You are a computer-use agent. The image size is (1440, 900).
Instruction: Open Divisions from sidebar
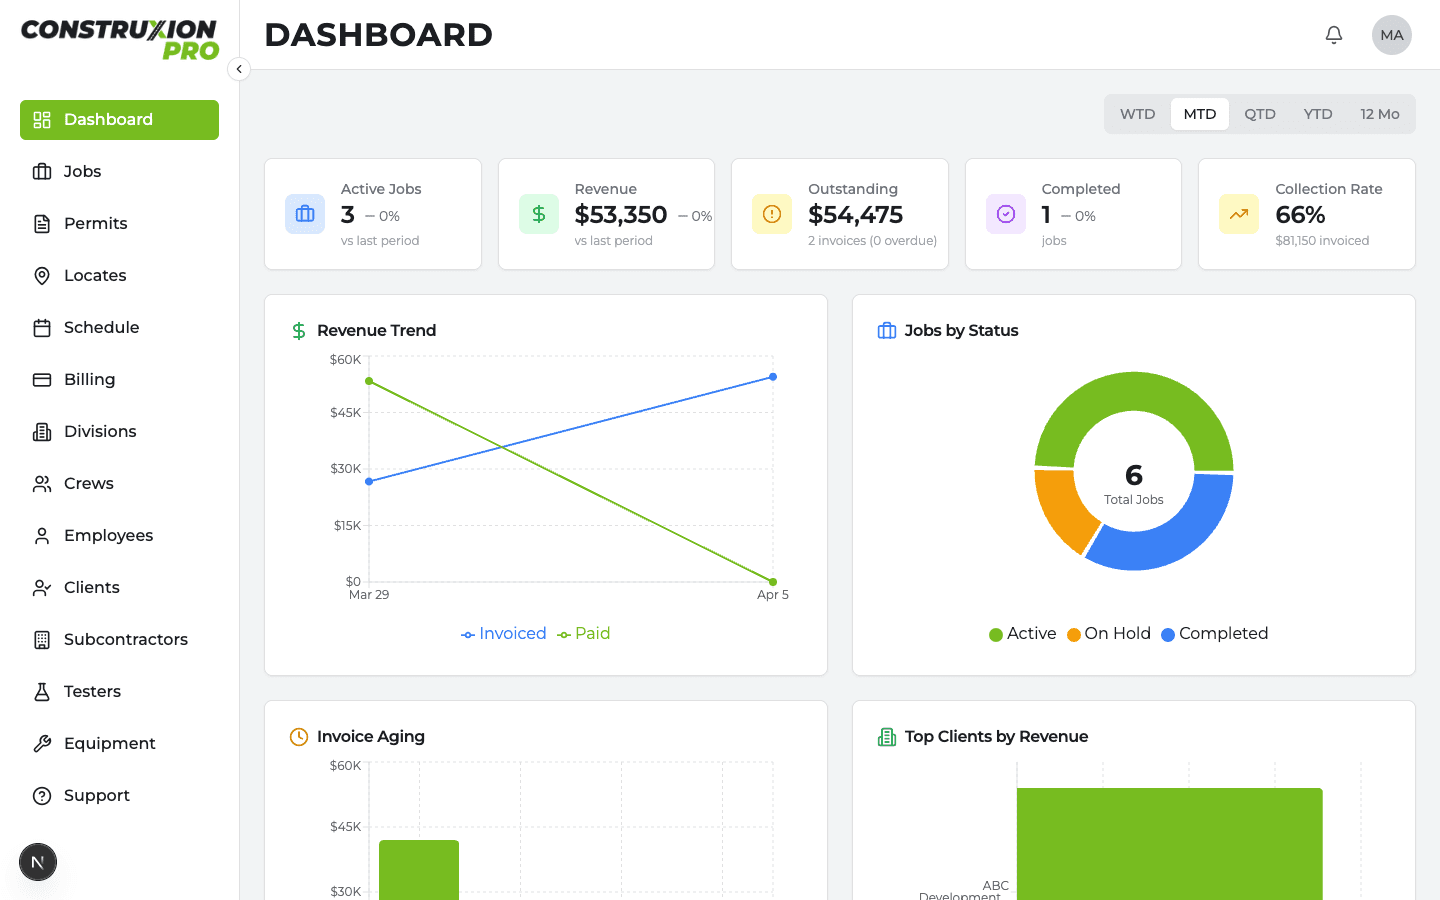click(119, 432)
